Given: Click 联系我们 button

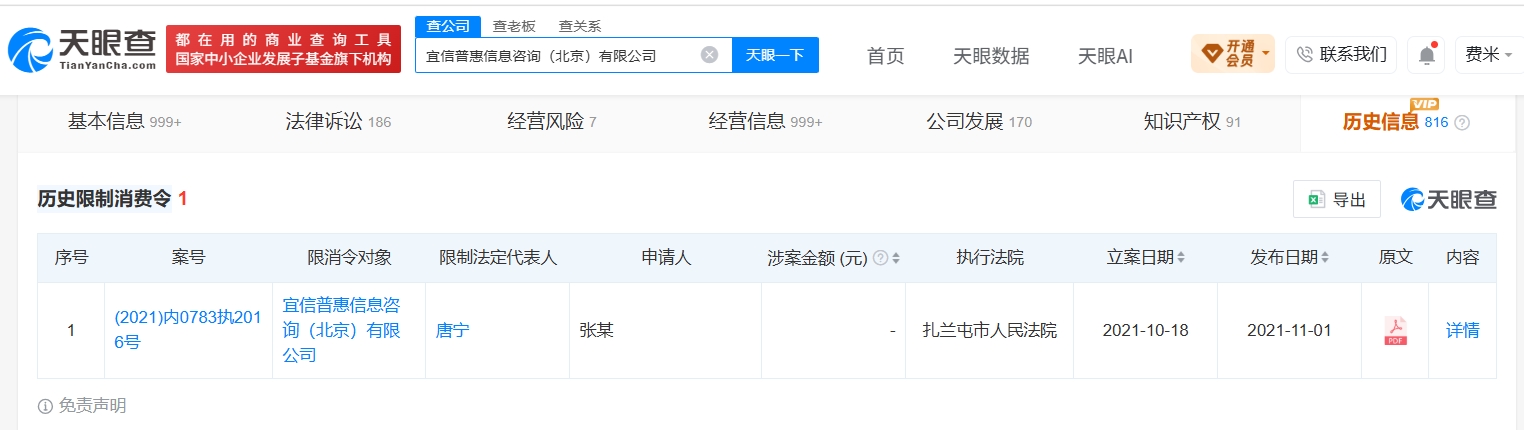Looking at the screenshot, I should pyautogui.click(x=1342, y=54).
